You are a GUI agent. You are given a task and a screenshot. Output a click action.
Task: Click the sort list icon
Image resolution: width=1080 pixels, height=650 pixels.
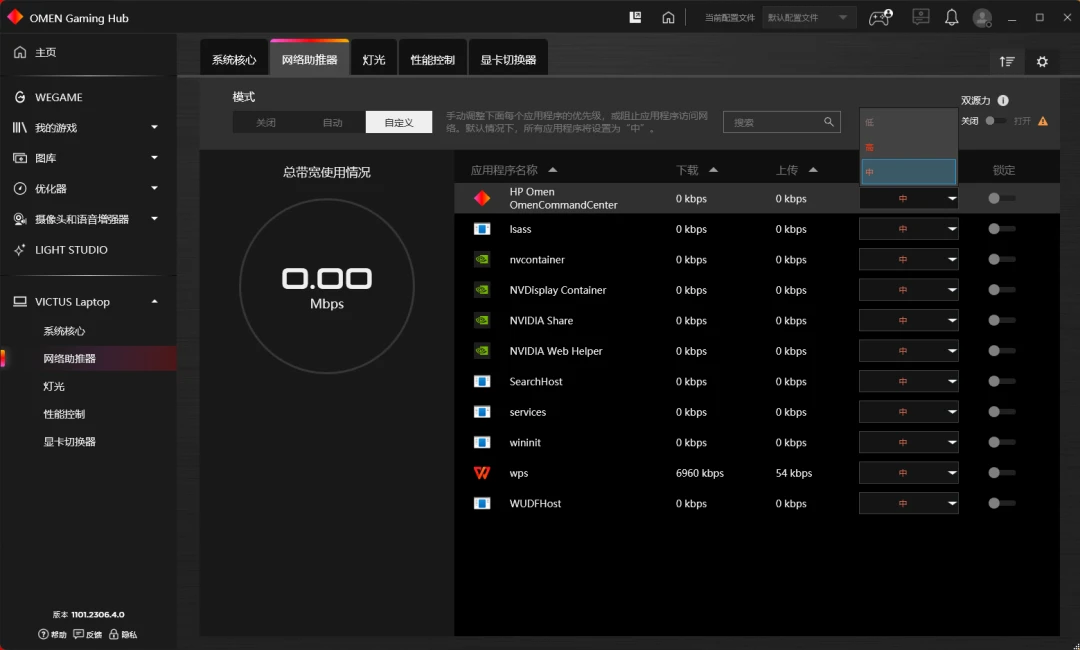pos(1006,62)
